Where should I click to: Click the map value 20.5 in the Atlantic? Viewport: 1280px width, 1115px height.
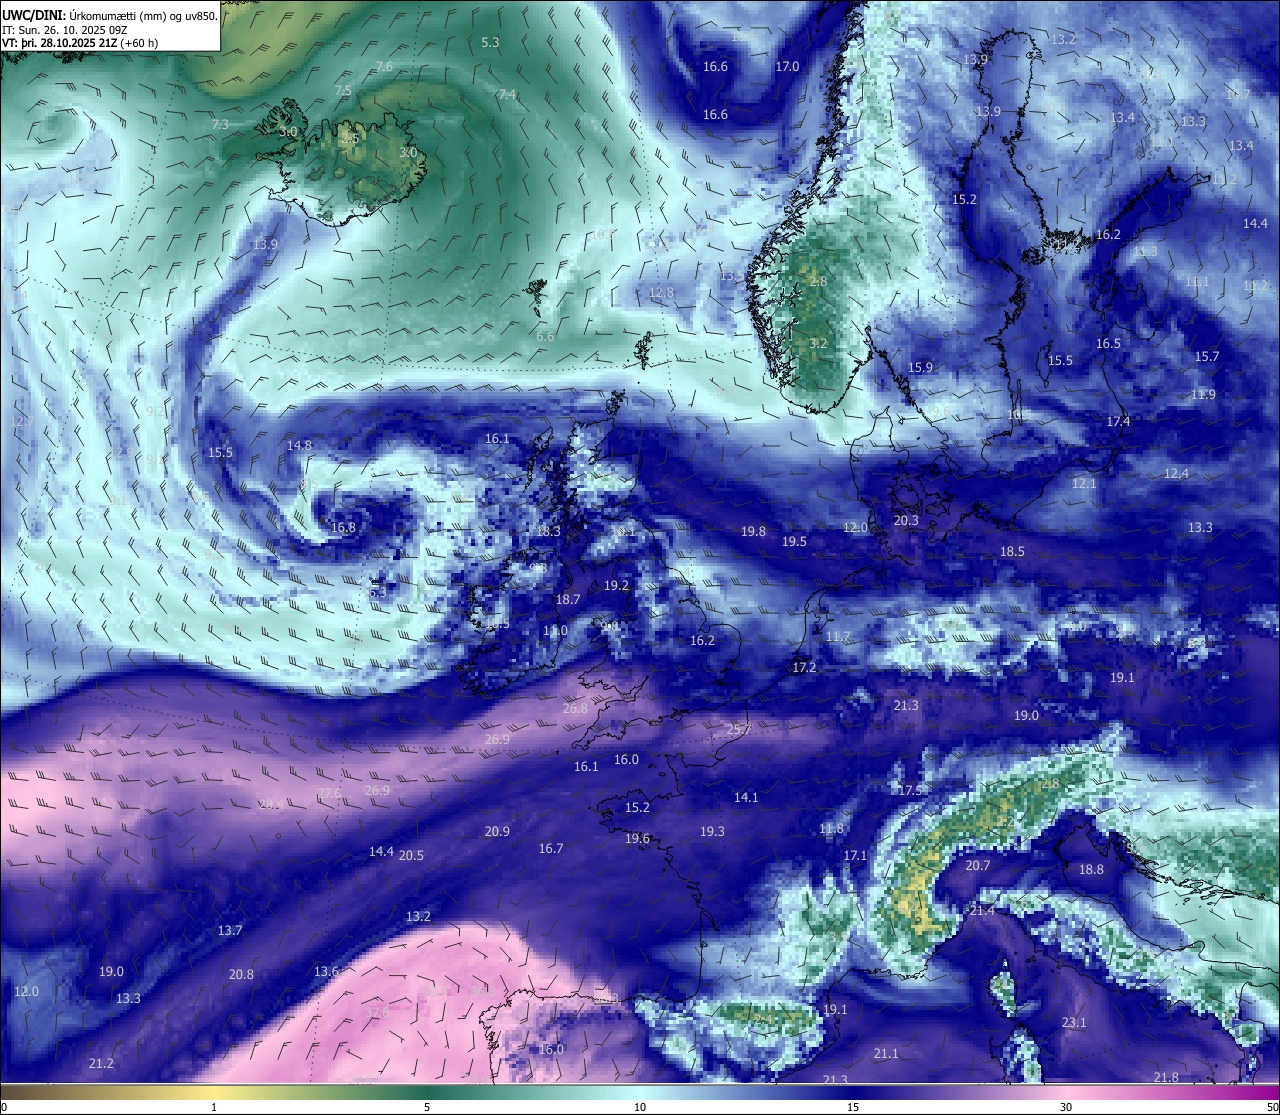[411, 855]
